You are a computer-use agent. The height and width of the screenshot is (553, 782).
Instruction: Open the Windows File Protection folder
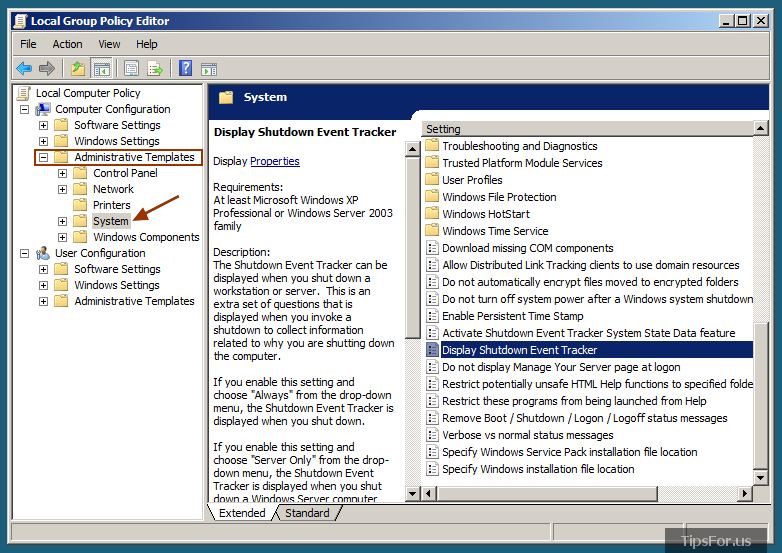(x=499, y=196)
